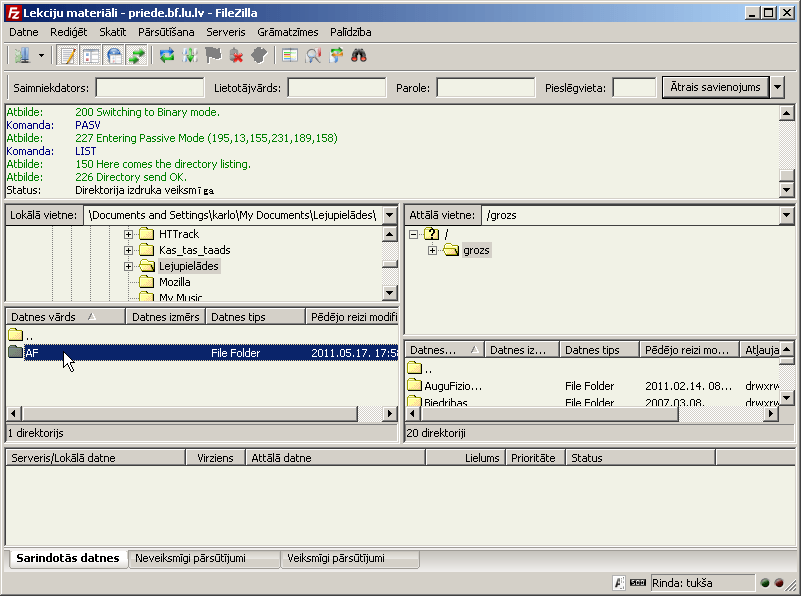The width and height of the screenshot is (801, 596).
Task: Click the encryption info icon in status bar
Action: click(x=619, y=583)
